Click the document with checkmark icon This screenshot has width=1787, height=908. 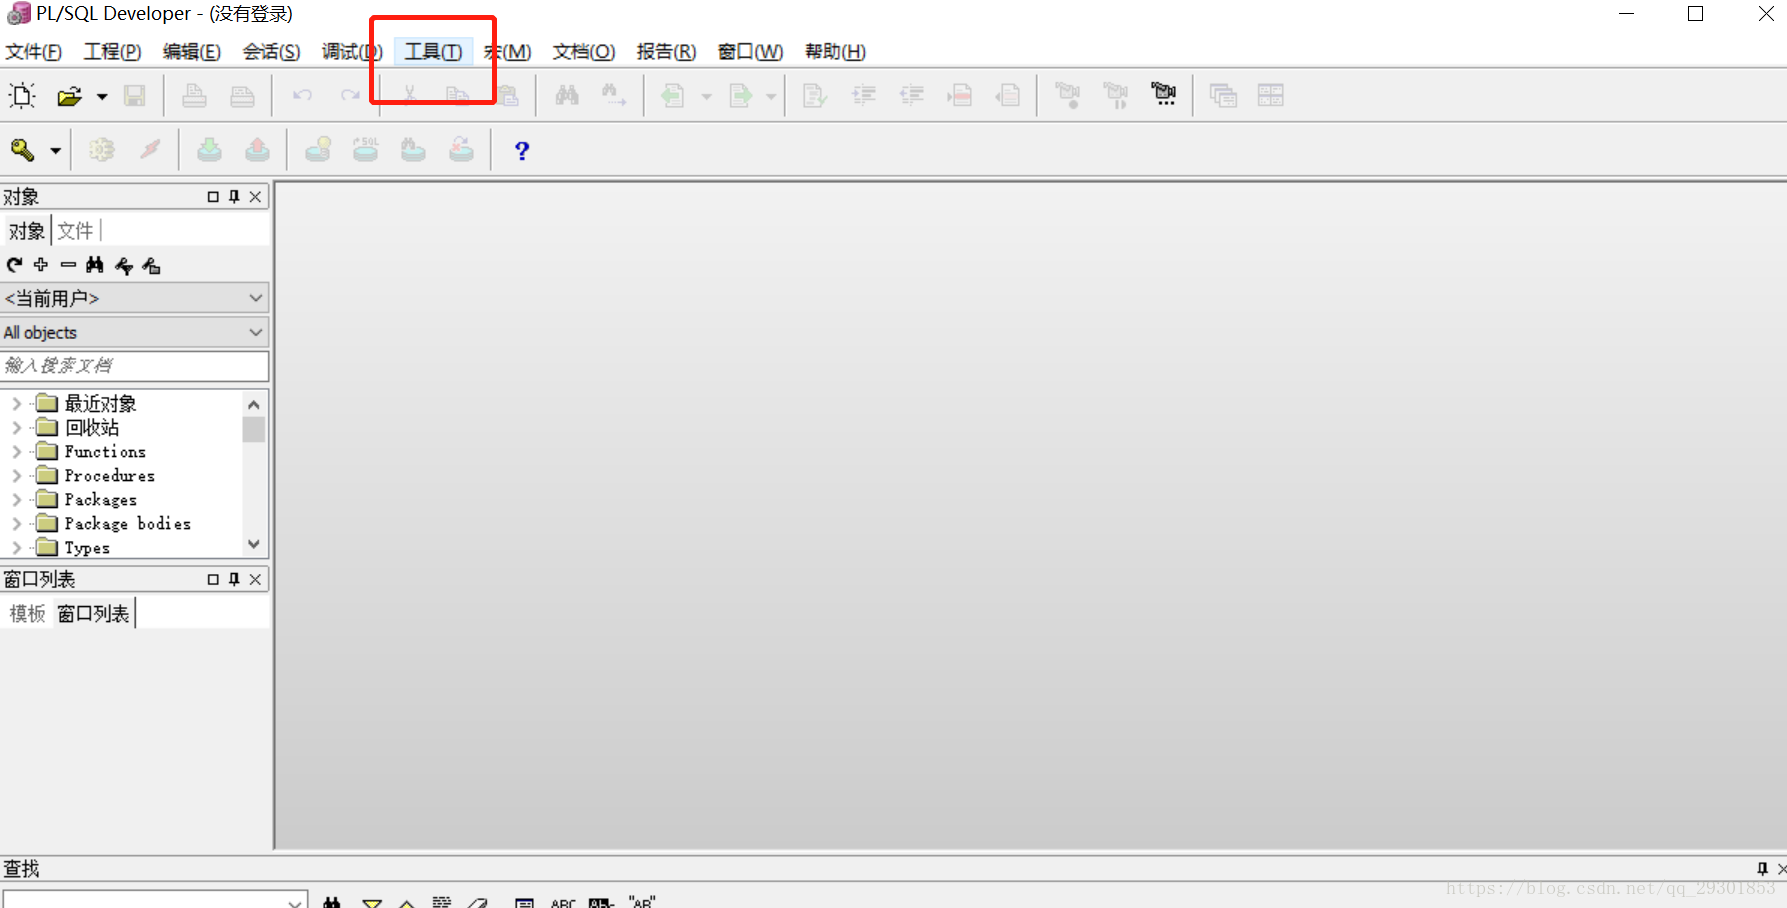tap(815, 95)
